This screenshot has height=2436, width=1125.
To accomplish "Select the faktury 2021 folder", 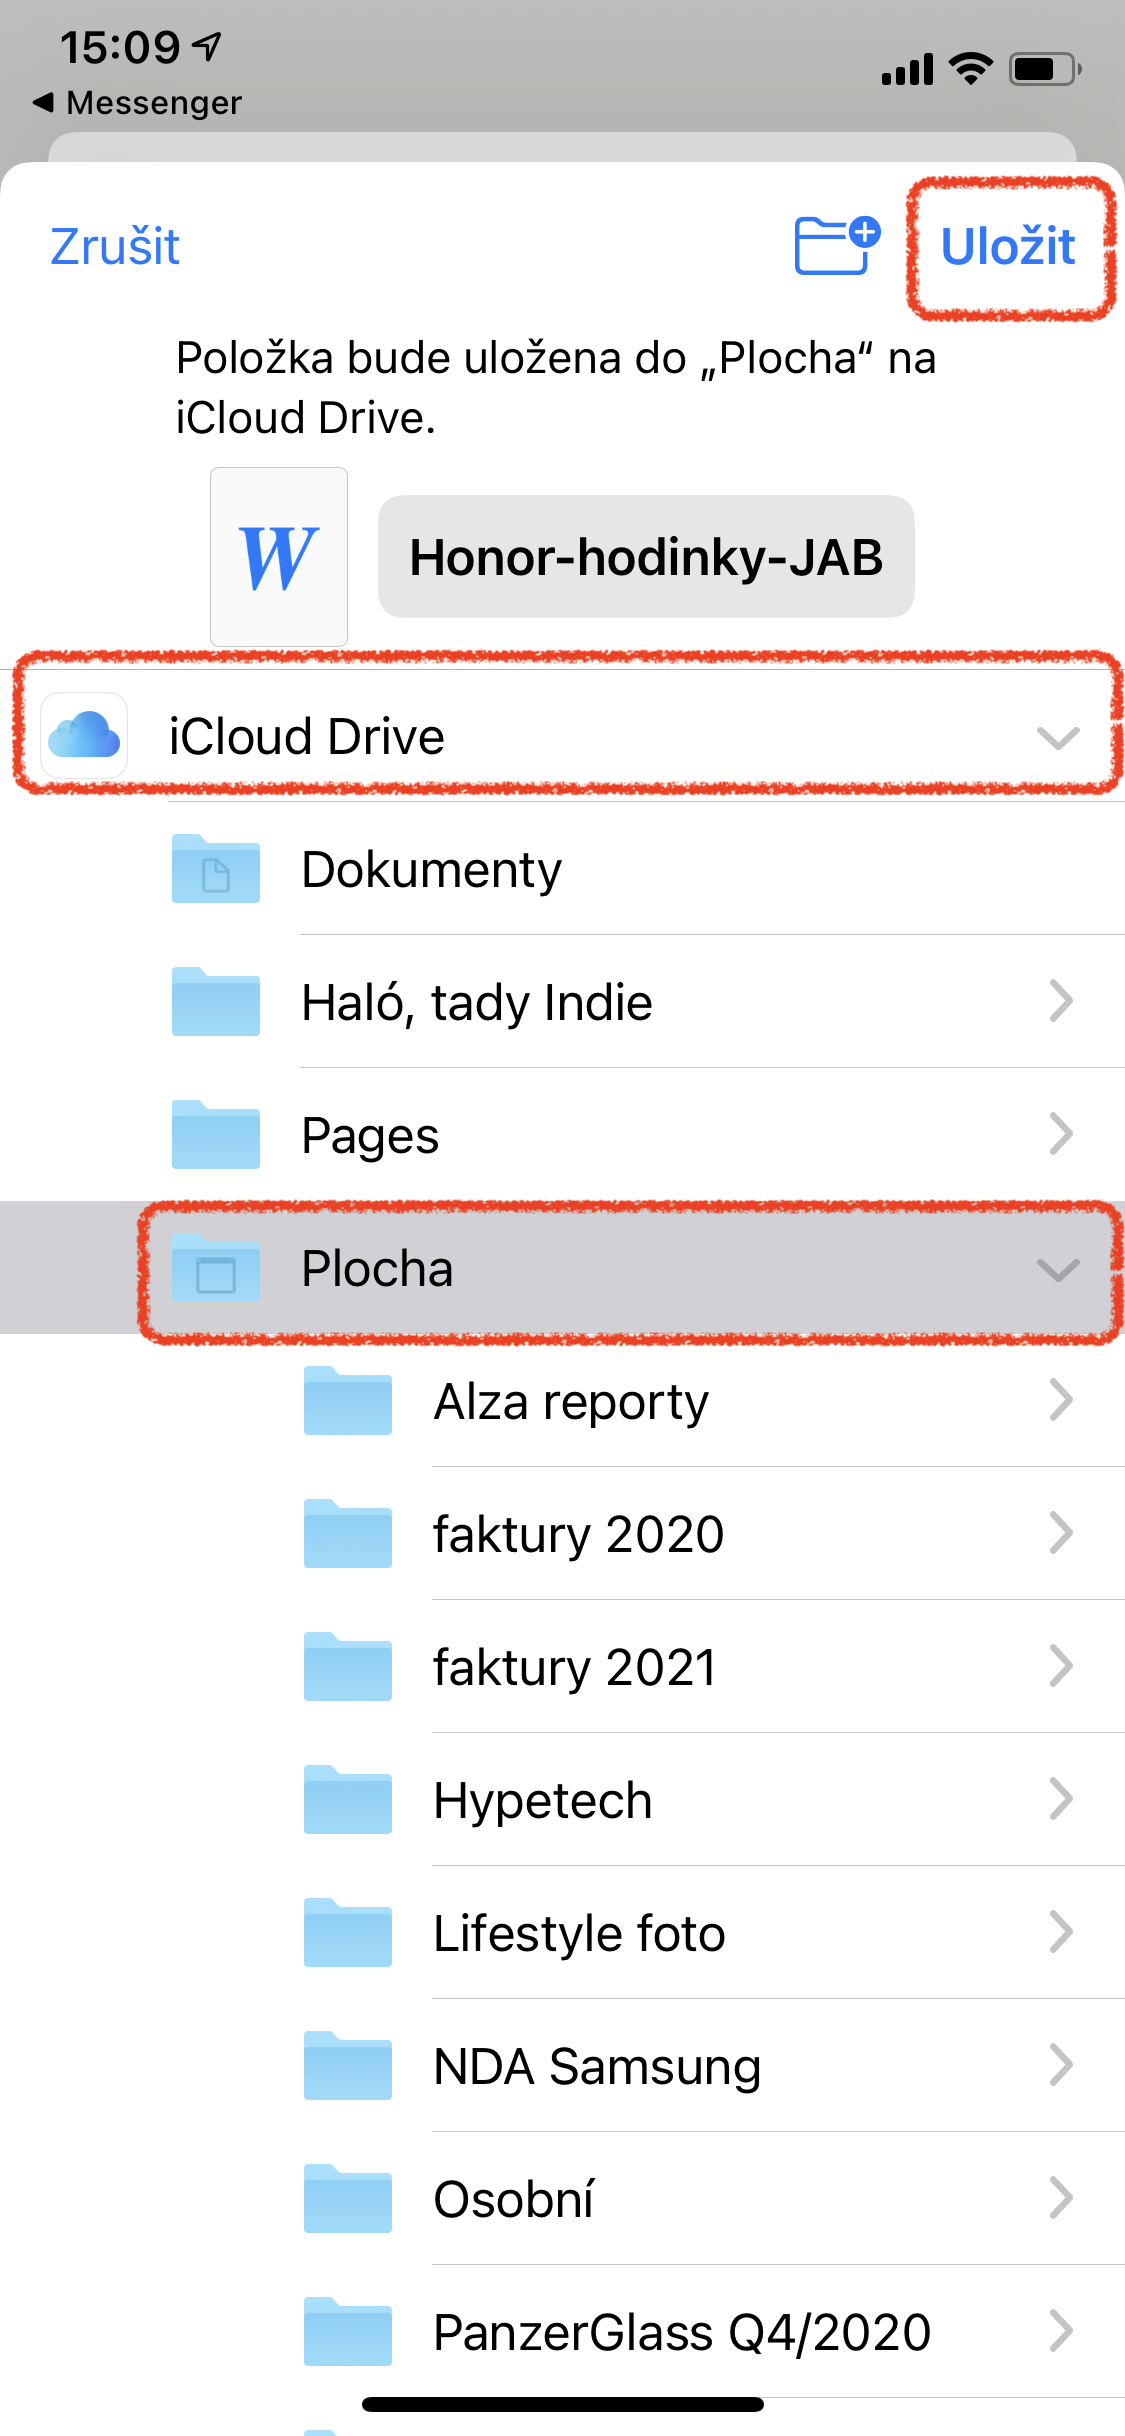I will tap(575, 1668).
